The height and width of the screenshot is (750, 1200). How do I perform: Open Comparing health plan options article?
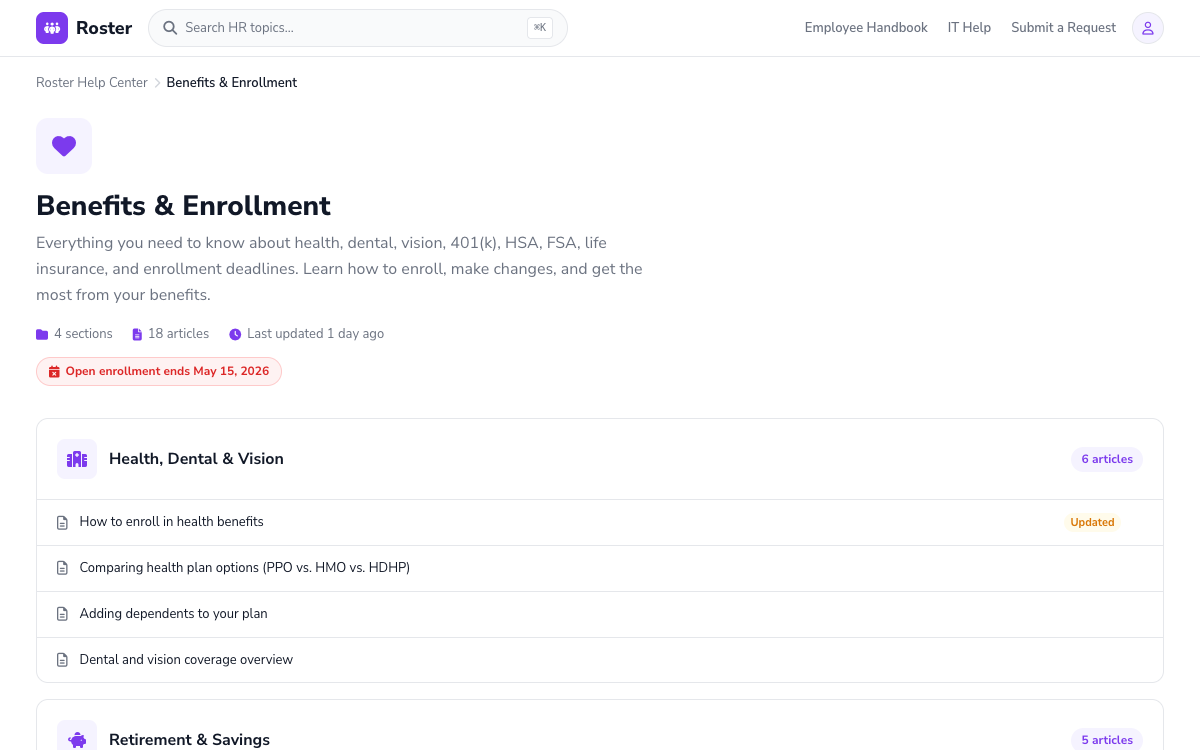pyautogui.click(x=600, y=568)
